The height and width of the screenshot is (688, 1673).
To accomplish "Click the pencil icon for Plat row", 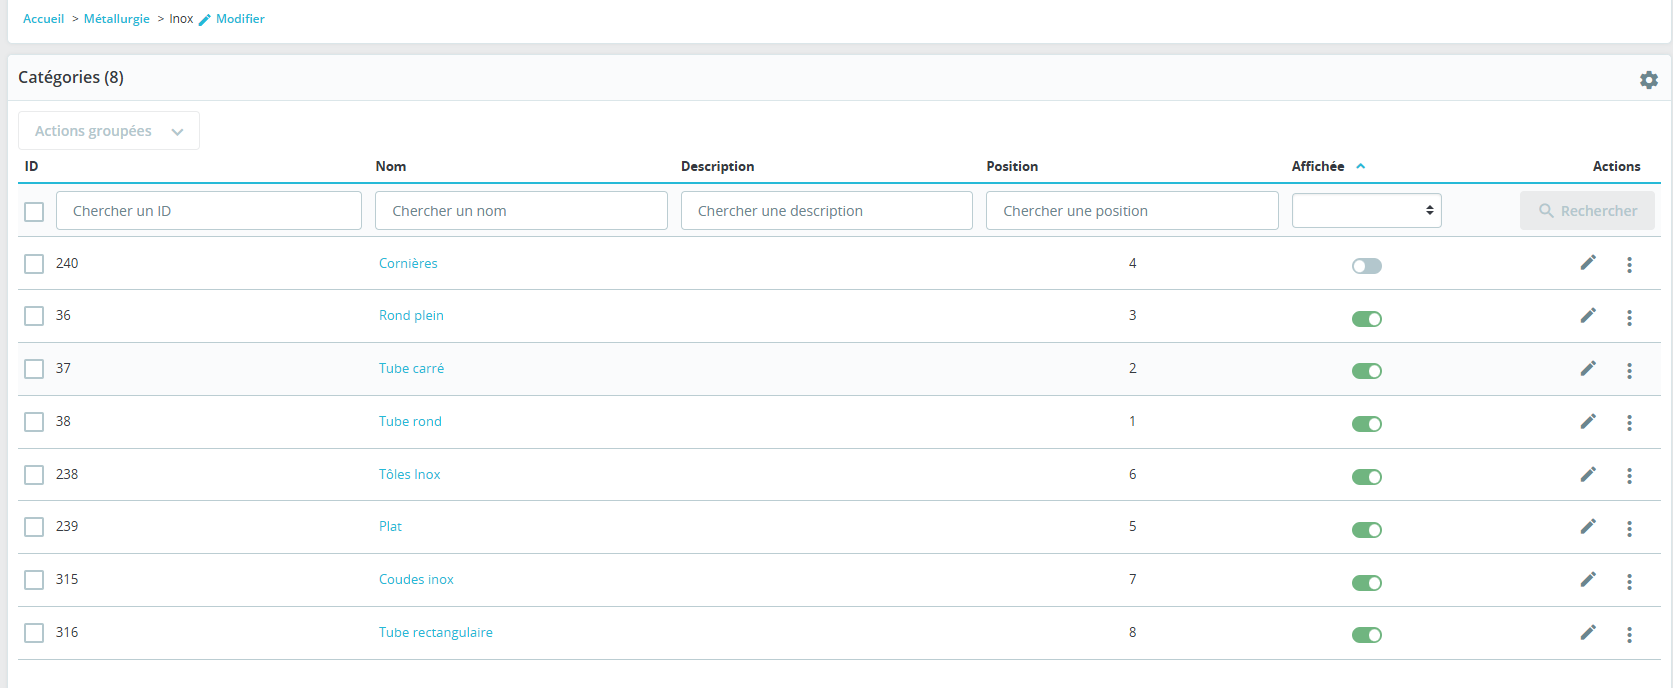I will click(x=1588, y=527).
